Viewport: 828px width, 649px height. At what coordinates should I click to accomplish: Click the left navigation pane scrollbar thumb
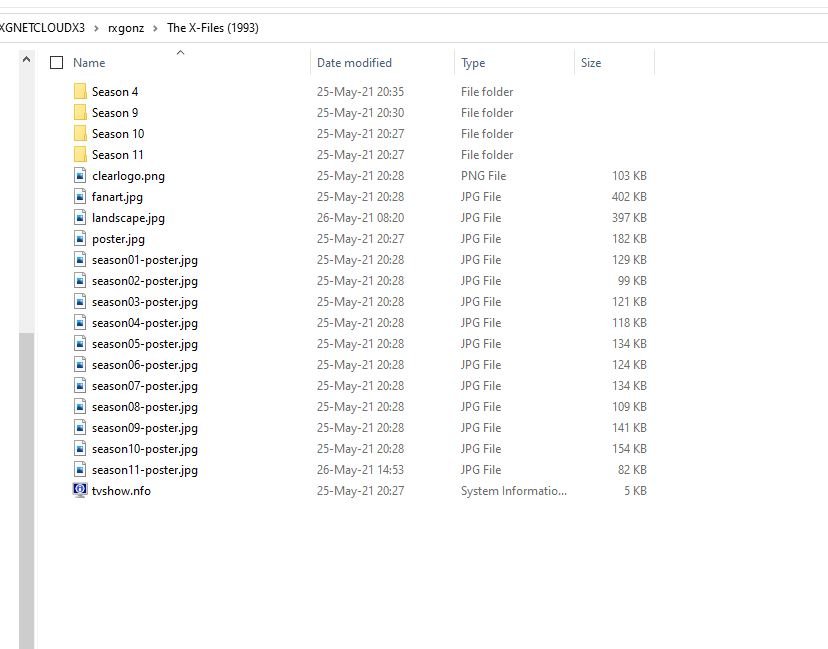pos(26,490)
